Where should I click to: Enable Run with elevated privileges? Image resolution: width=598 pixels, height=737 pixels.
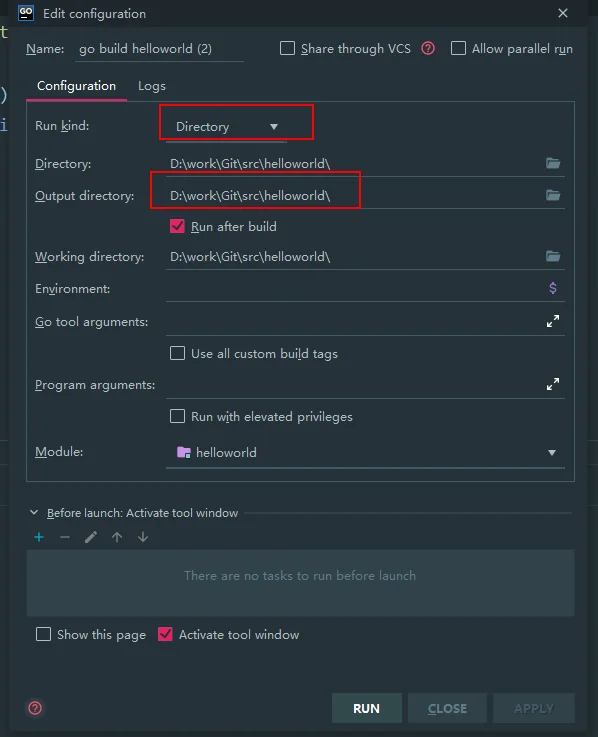click(x=177, y=416)
